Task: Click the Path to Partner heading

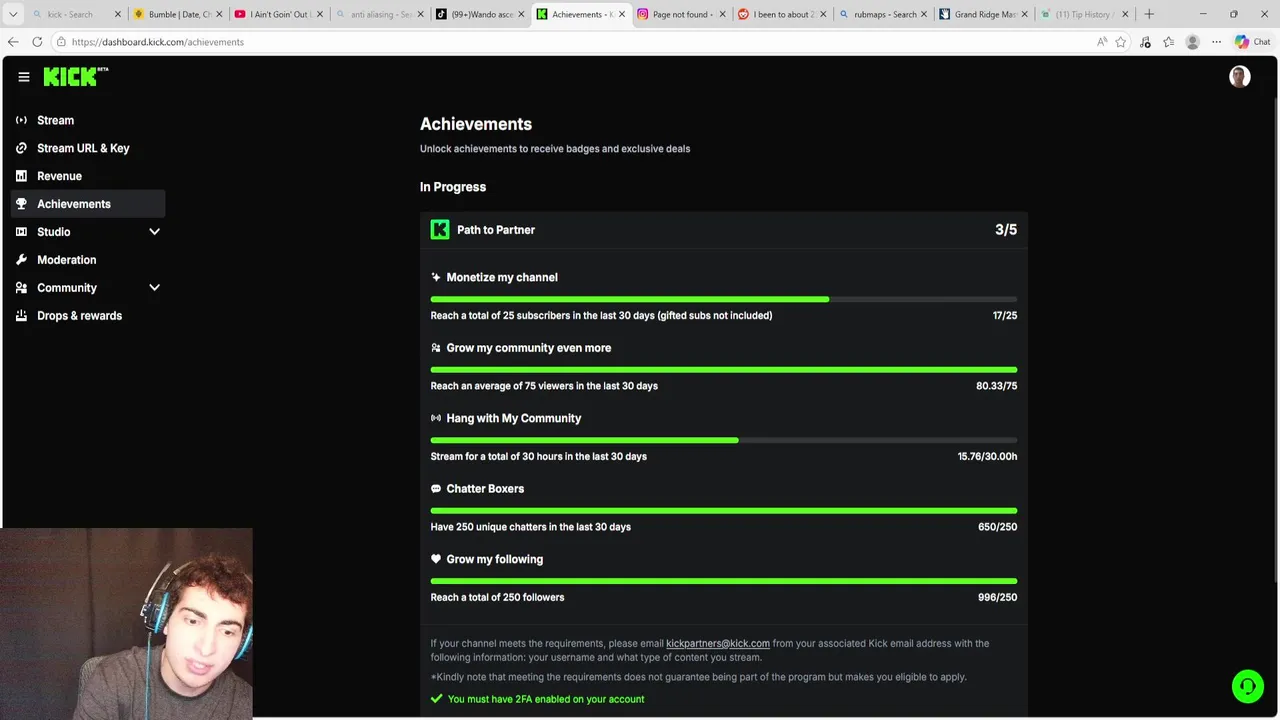Action: (496, 230)
